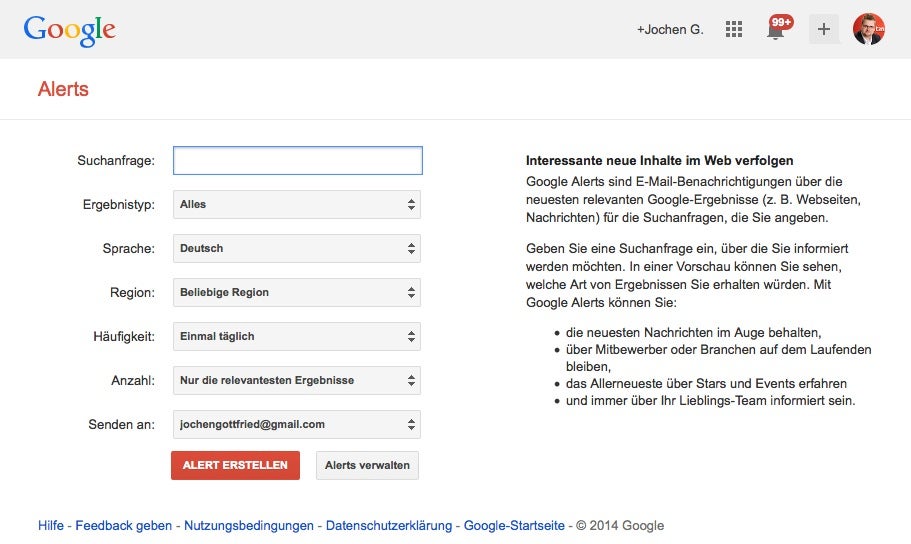Click the '© 2014 Google' footer text
Screen dimensions: 911x544
[620, 525]
